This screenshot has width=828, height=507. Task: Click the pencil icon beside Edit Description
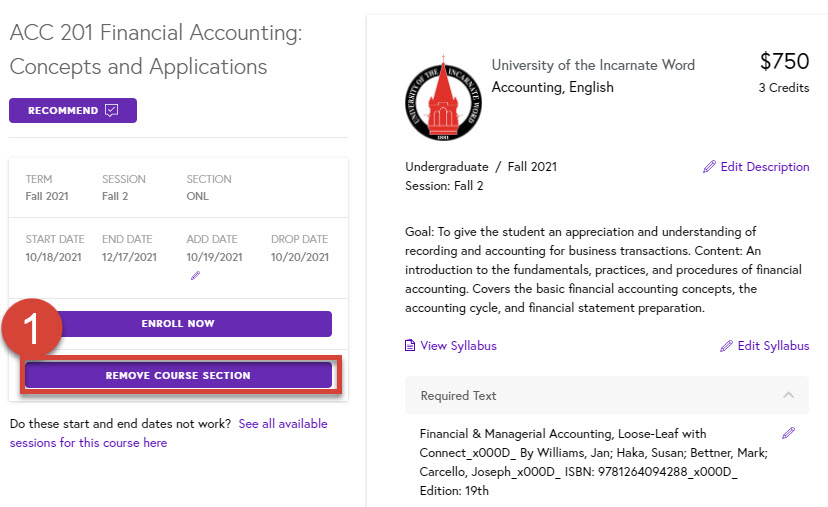click(709, 167)
